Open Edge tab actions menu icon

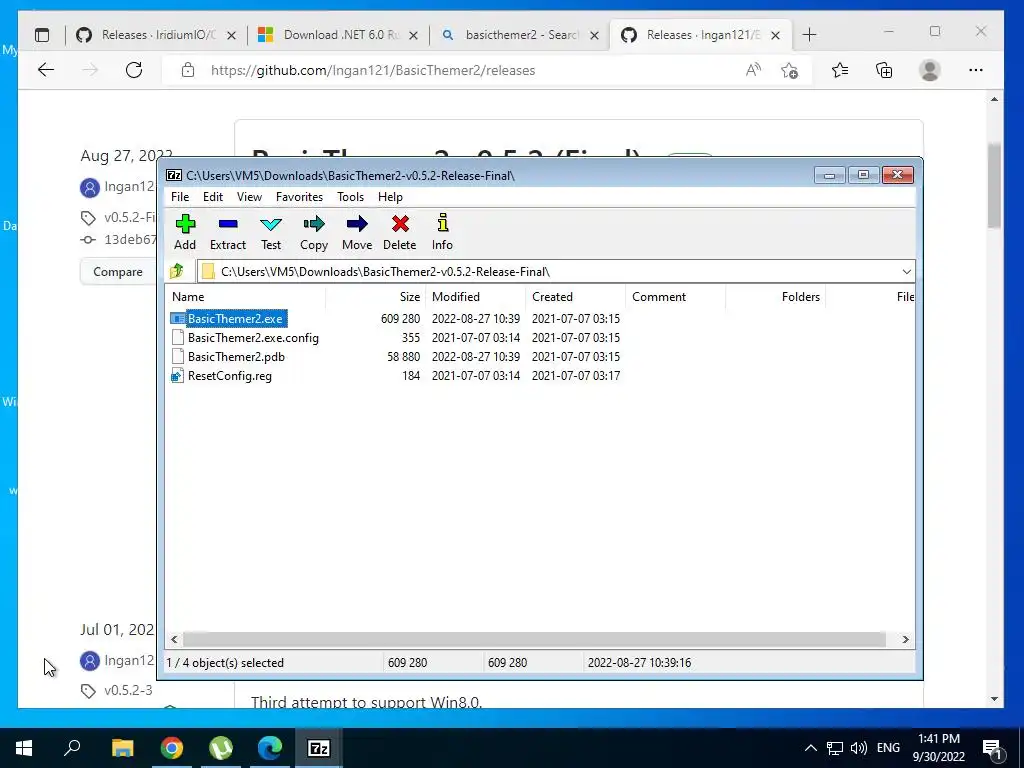(42, 35)
